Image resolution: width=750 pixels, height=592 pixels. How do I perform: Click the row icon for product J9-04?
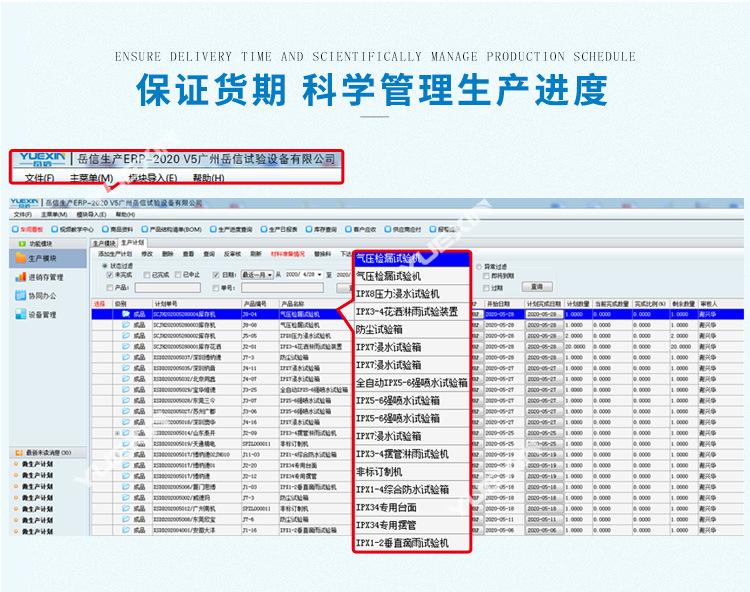[x=126, y=314]
